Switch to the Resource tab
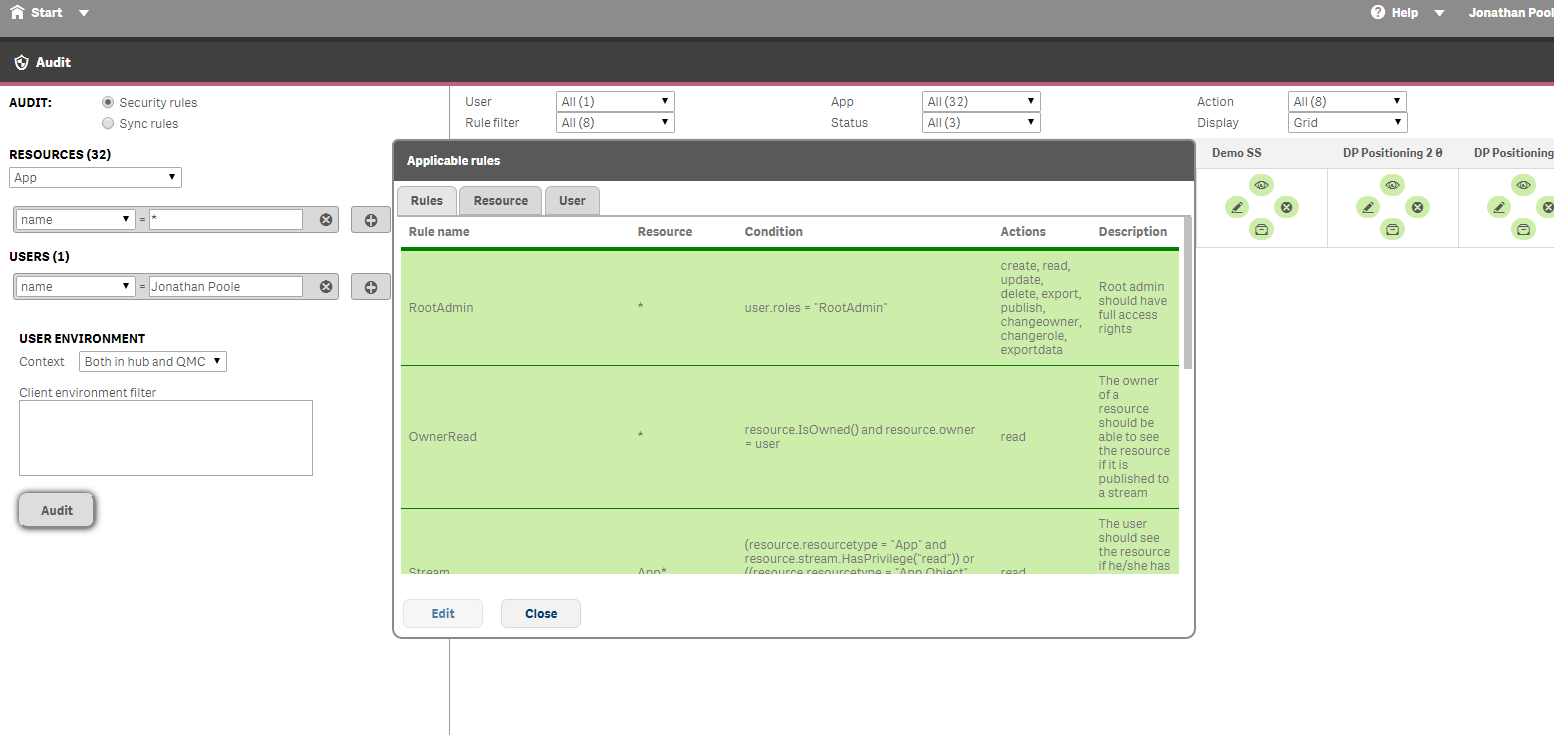 [501, 201]
